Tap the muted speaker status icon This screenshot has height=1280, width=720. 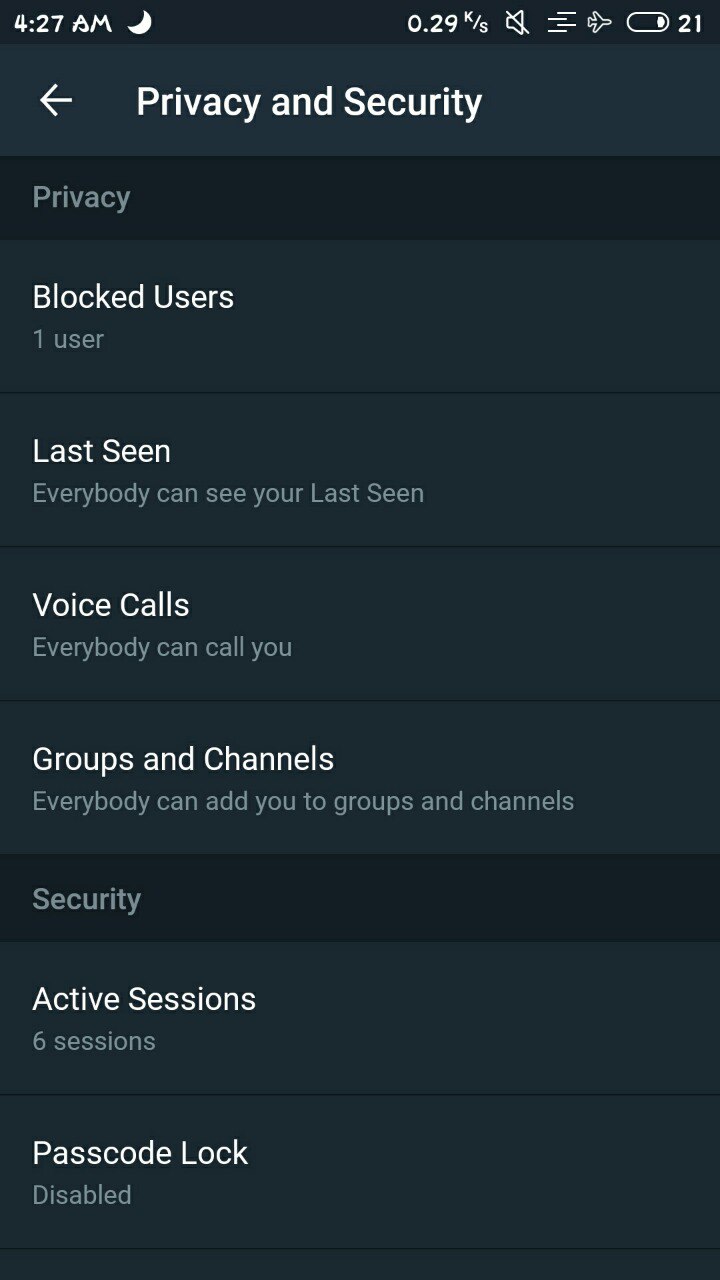click(517, 22)
